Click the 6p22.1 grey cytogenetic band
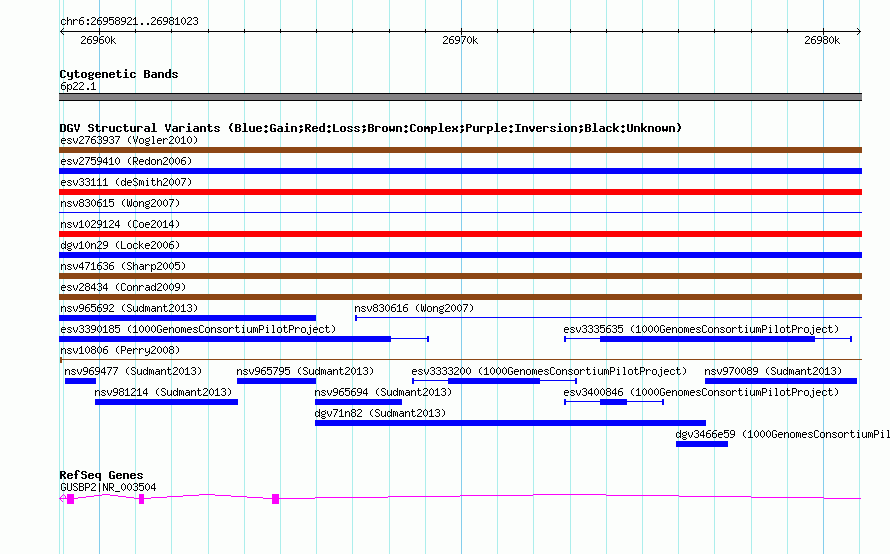890x554 pixels. [x=460, y=97]
